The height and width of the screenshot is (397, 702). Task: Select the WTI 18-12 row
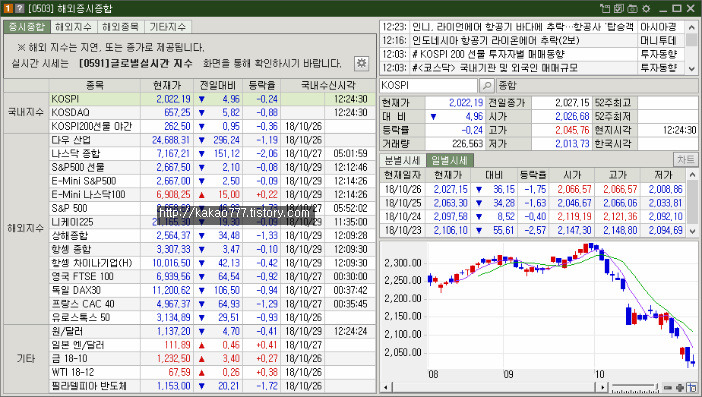212,372
